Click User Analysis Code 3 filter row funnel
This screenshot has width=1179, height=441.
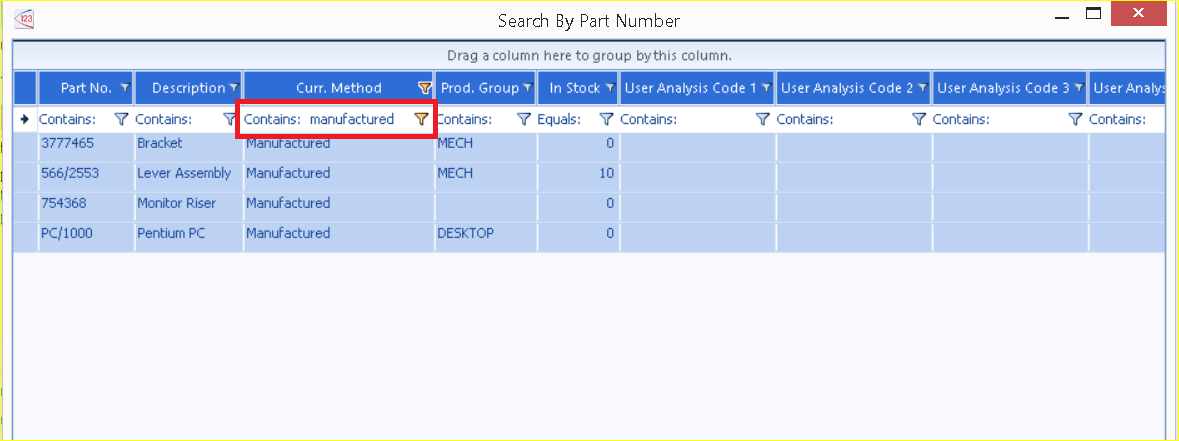tap(1075, 119)
